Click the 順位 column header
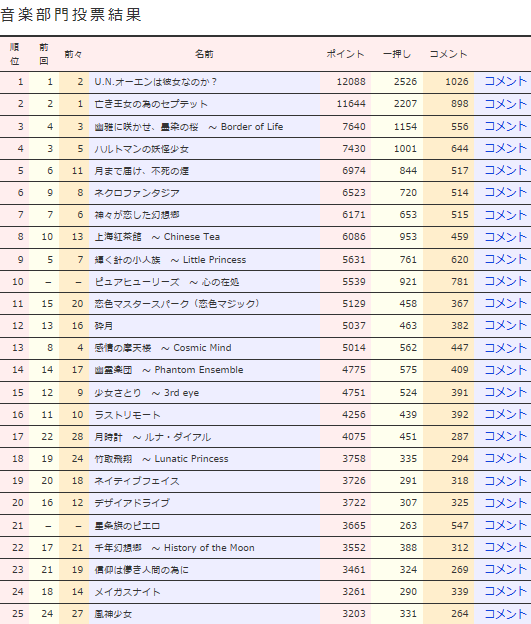This screenshot has height=624, width=531. point(15,54)
